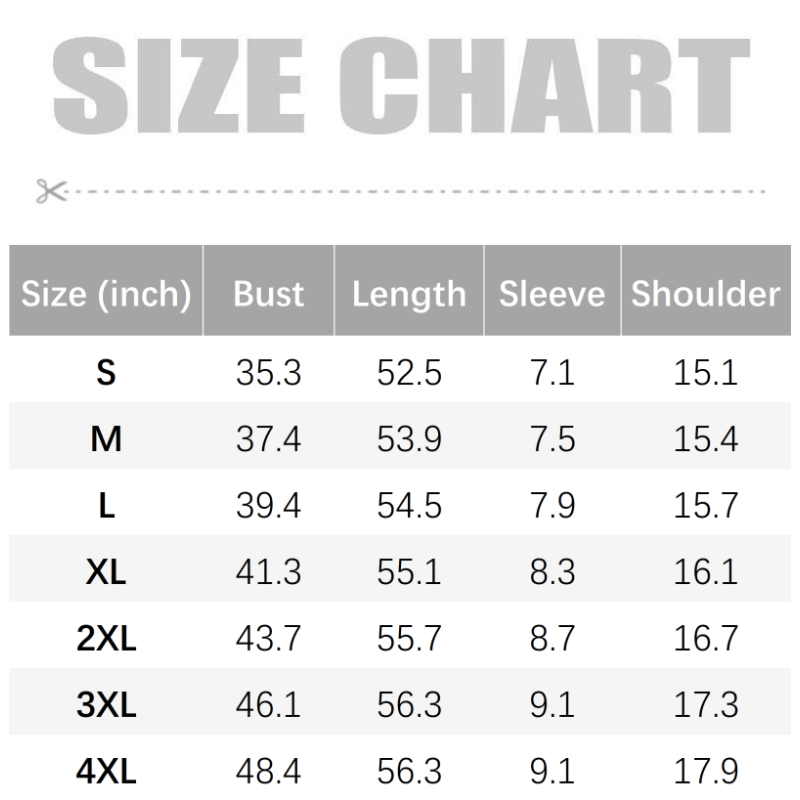Select the L size row label
The width and height of the screenshot is (800, 800).
pyautogui.click(x=106, y=506)
